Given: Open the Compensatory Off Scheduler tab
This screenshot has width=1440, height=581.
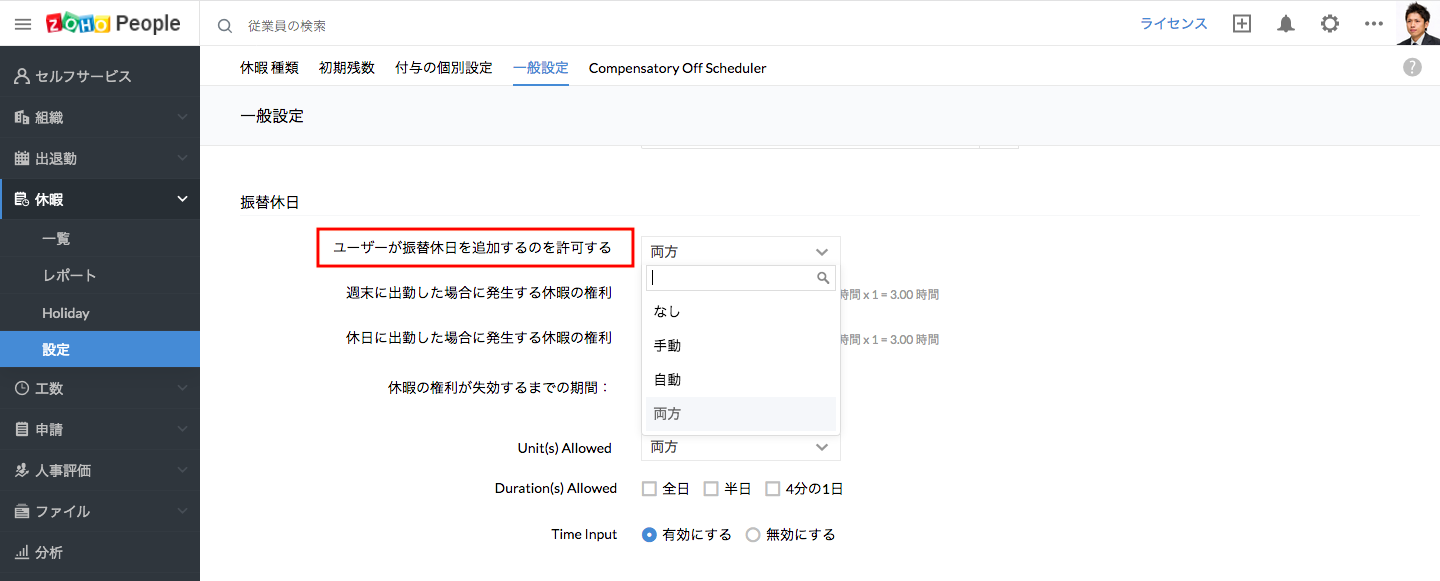Looking at the screenshot, I should (677, 68).
